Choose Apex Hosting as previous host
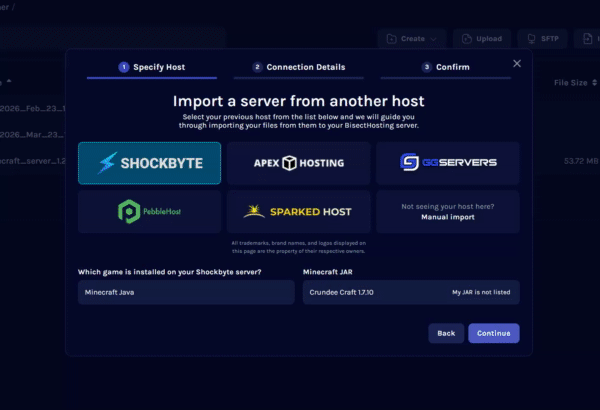Image resolution: width=600 pixels, height=410 pixels. (298, 163)
